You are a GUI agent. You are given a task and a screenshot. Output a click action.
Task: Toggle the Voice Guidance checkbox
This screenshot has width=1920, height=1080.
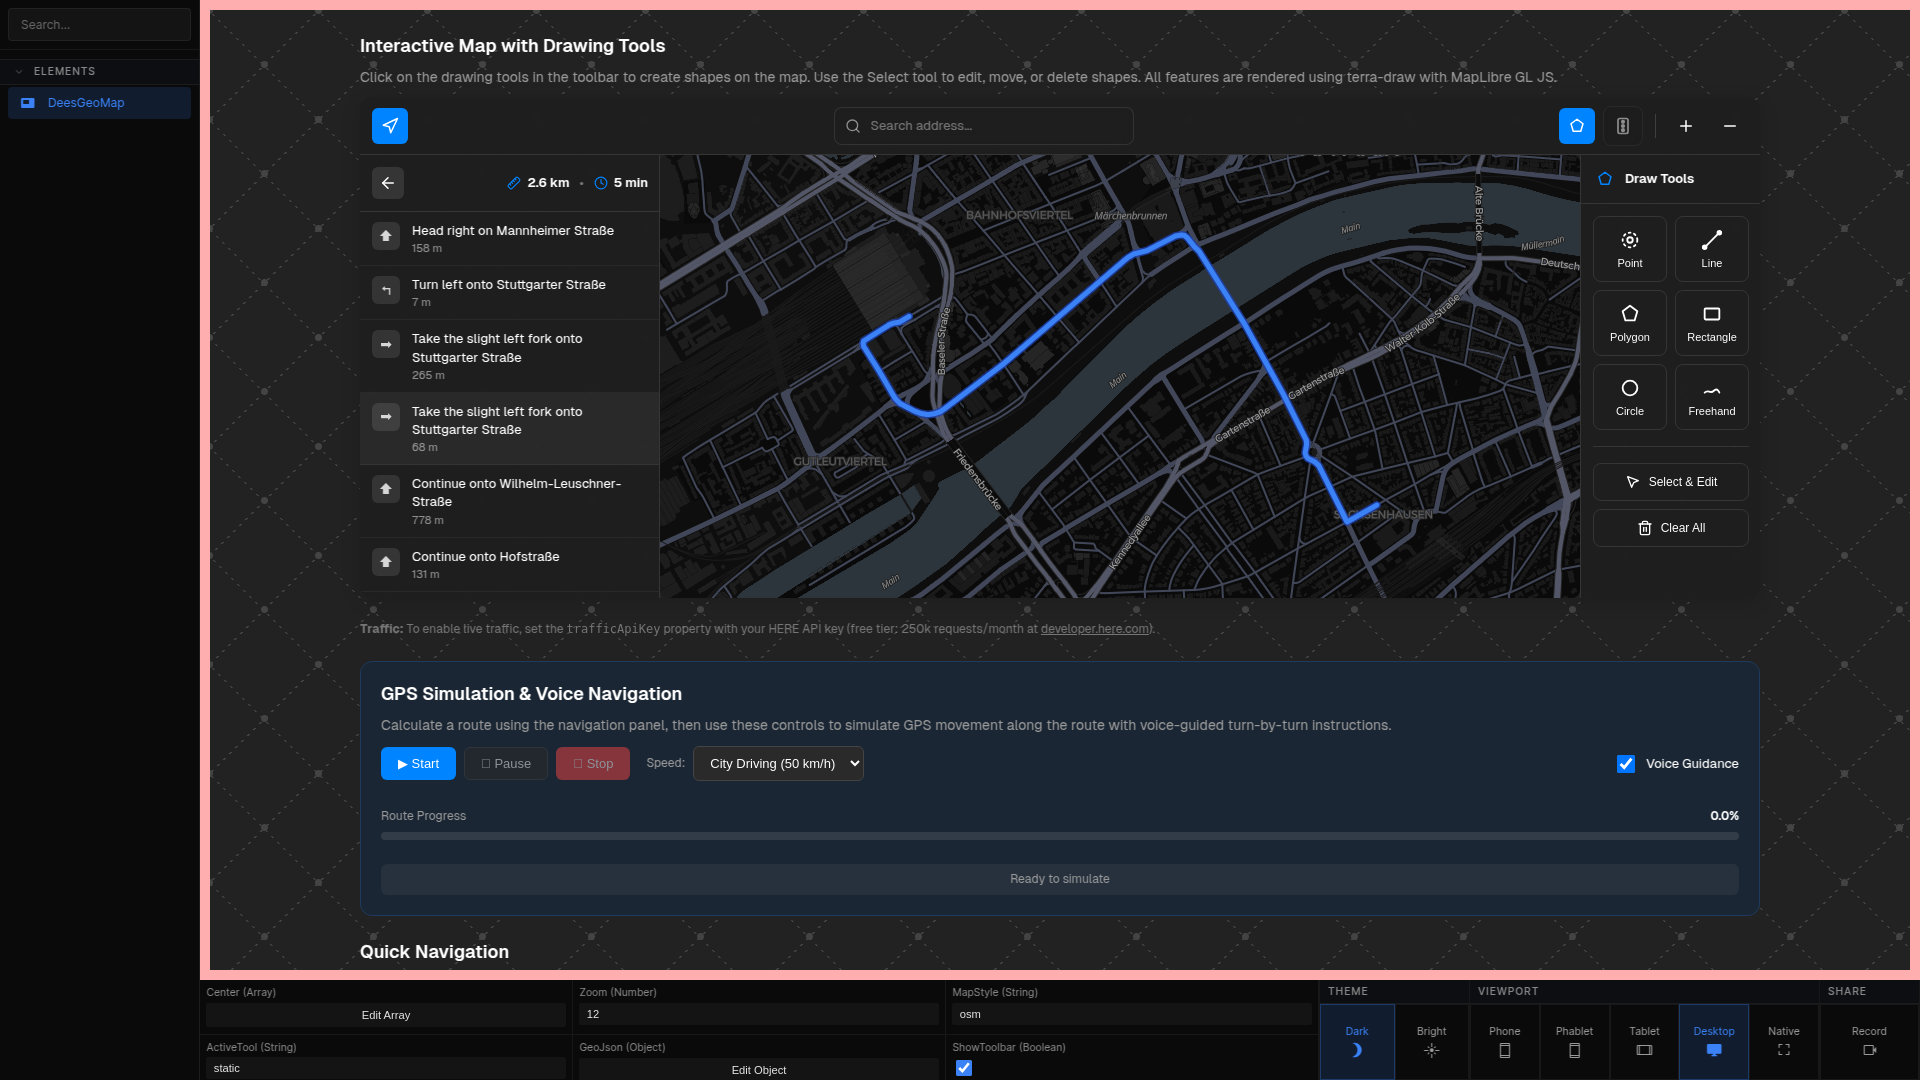1626,764
